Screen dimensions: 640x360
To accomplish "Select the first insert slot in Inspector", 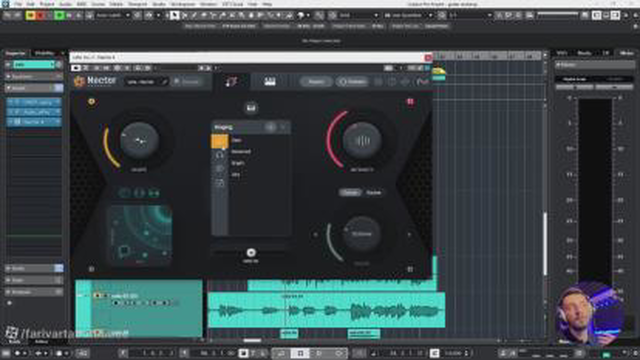I will point(34,102).
